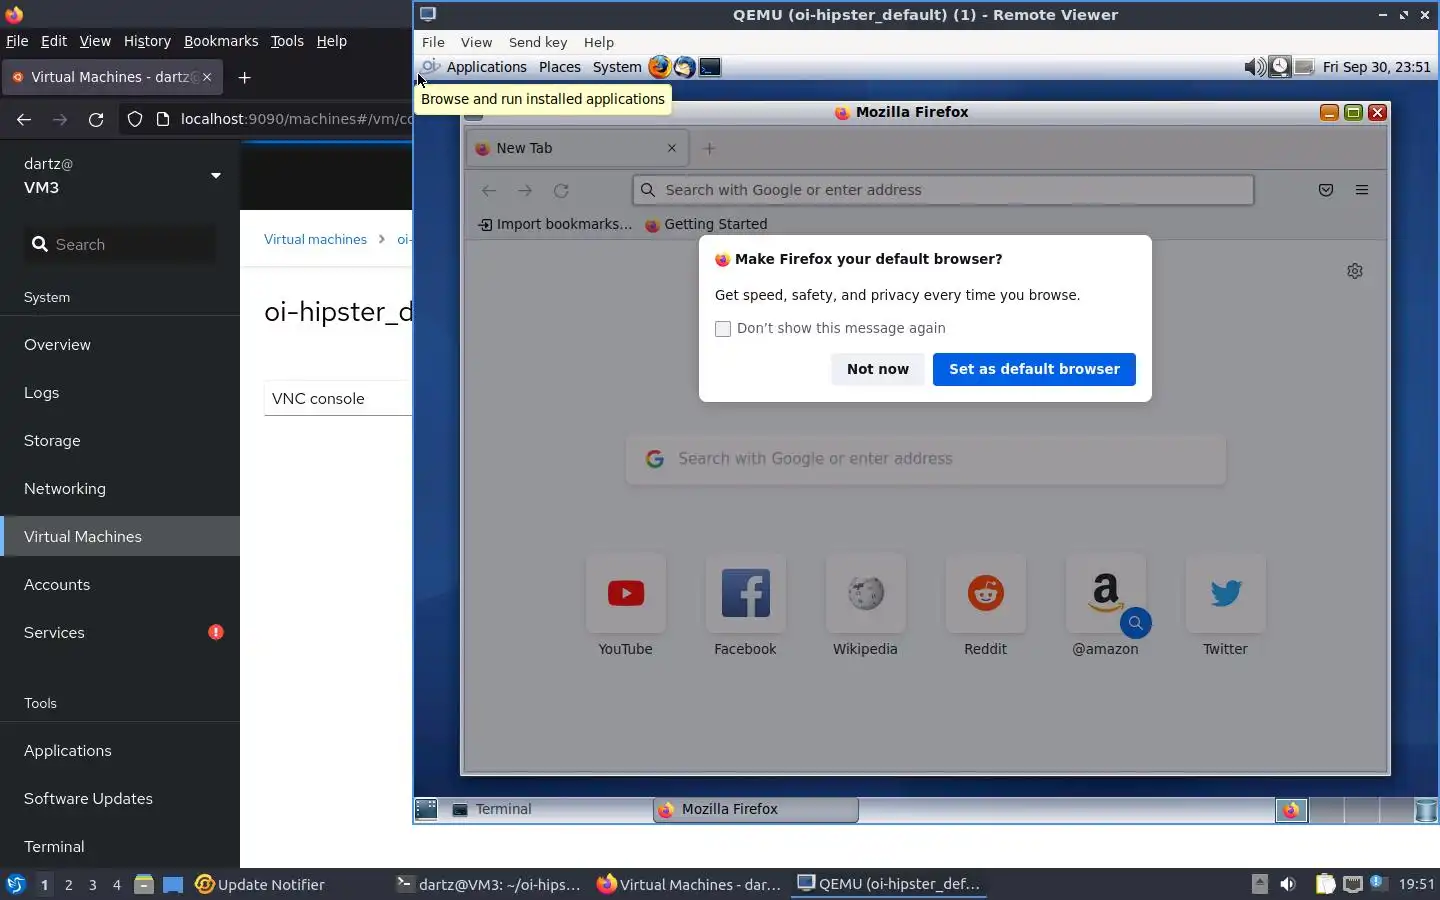
Task: Click the guest time slider clock icon
Action: pos(1280,67)
